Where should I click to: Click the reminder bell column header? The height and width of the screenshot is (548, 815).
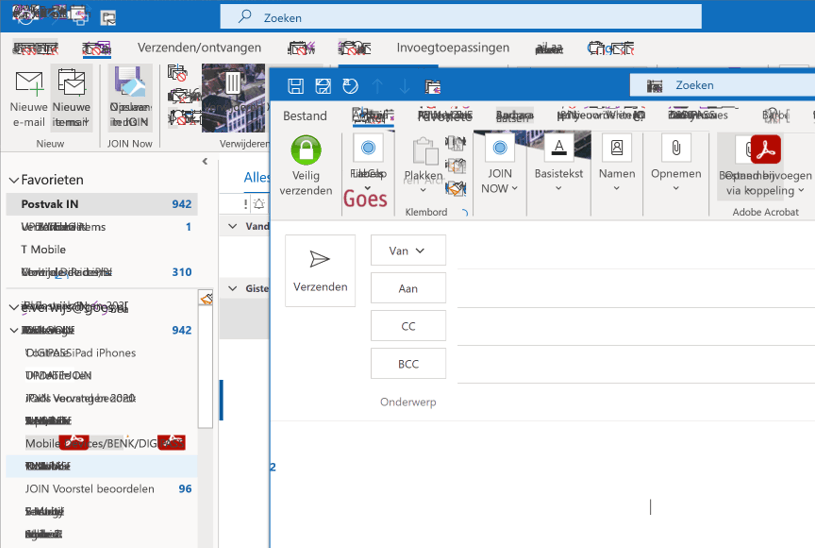pos(259,204)
